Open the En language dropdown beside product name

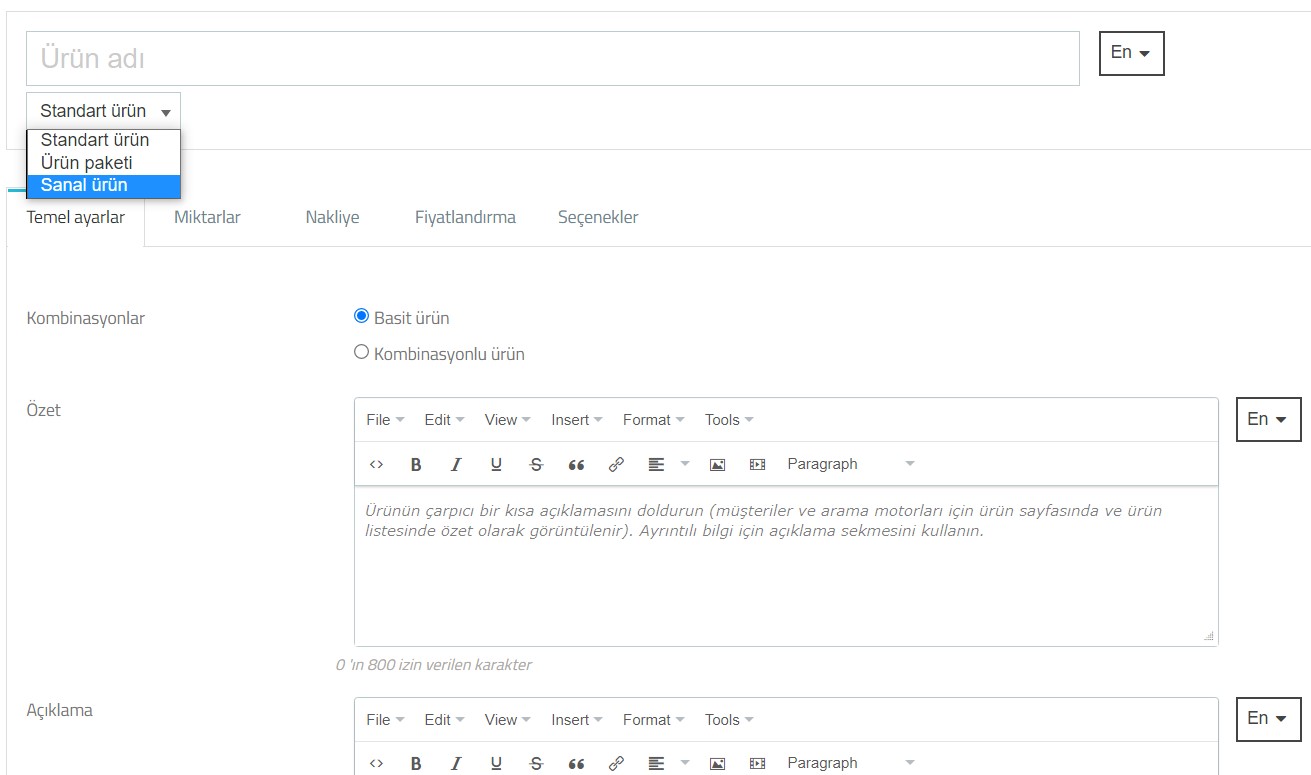click(1131, 53)
